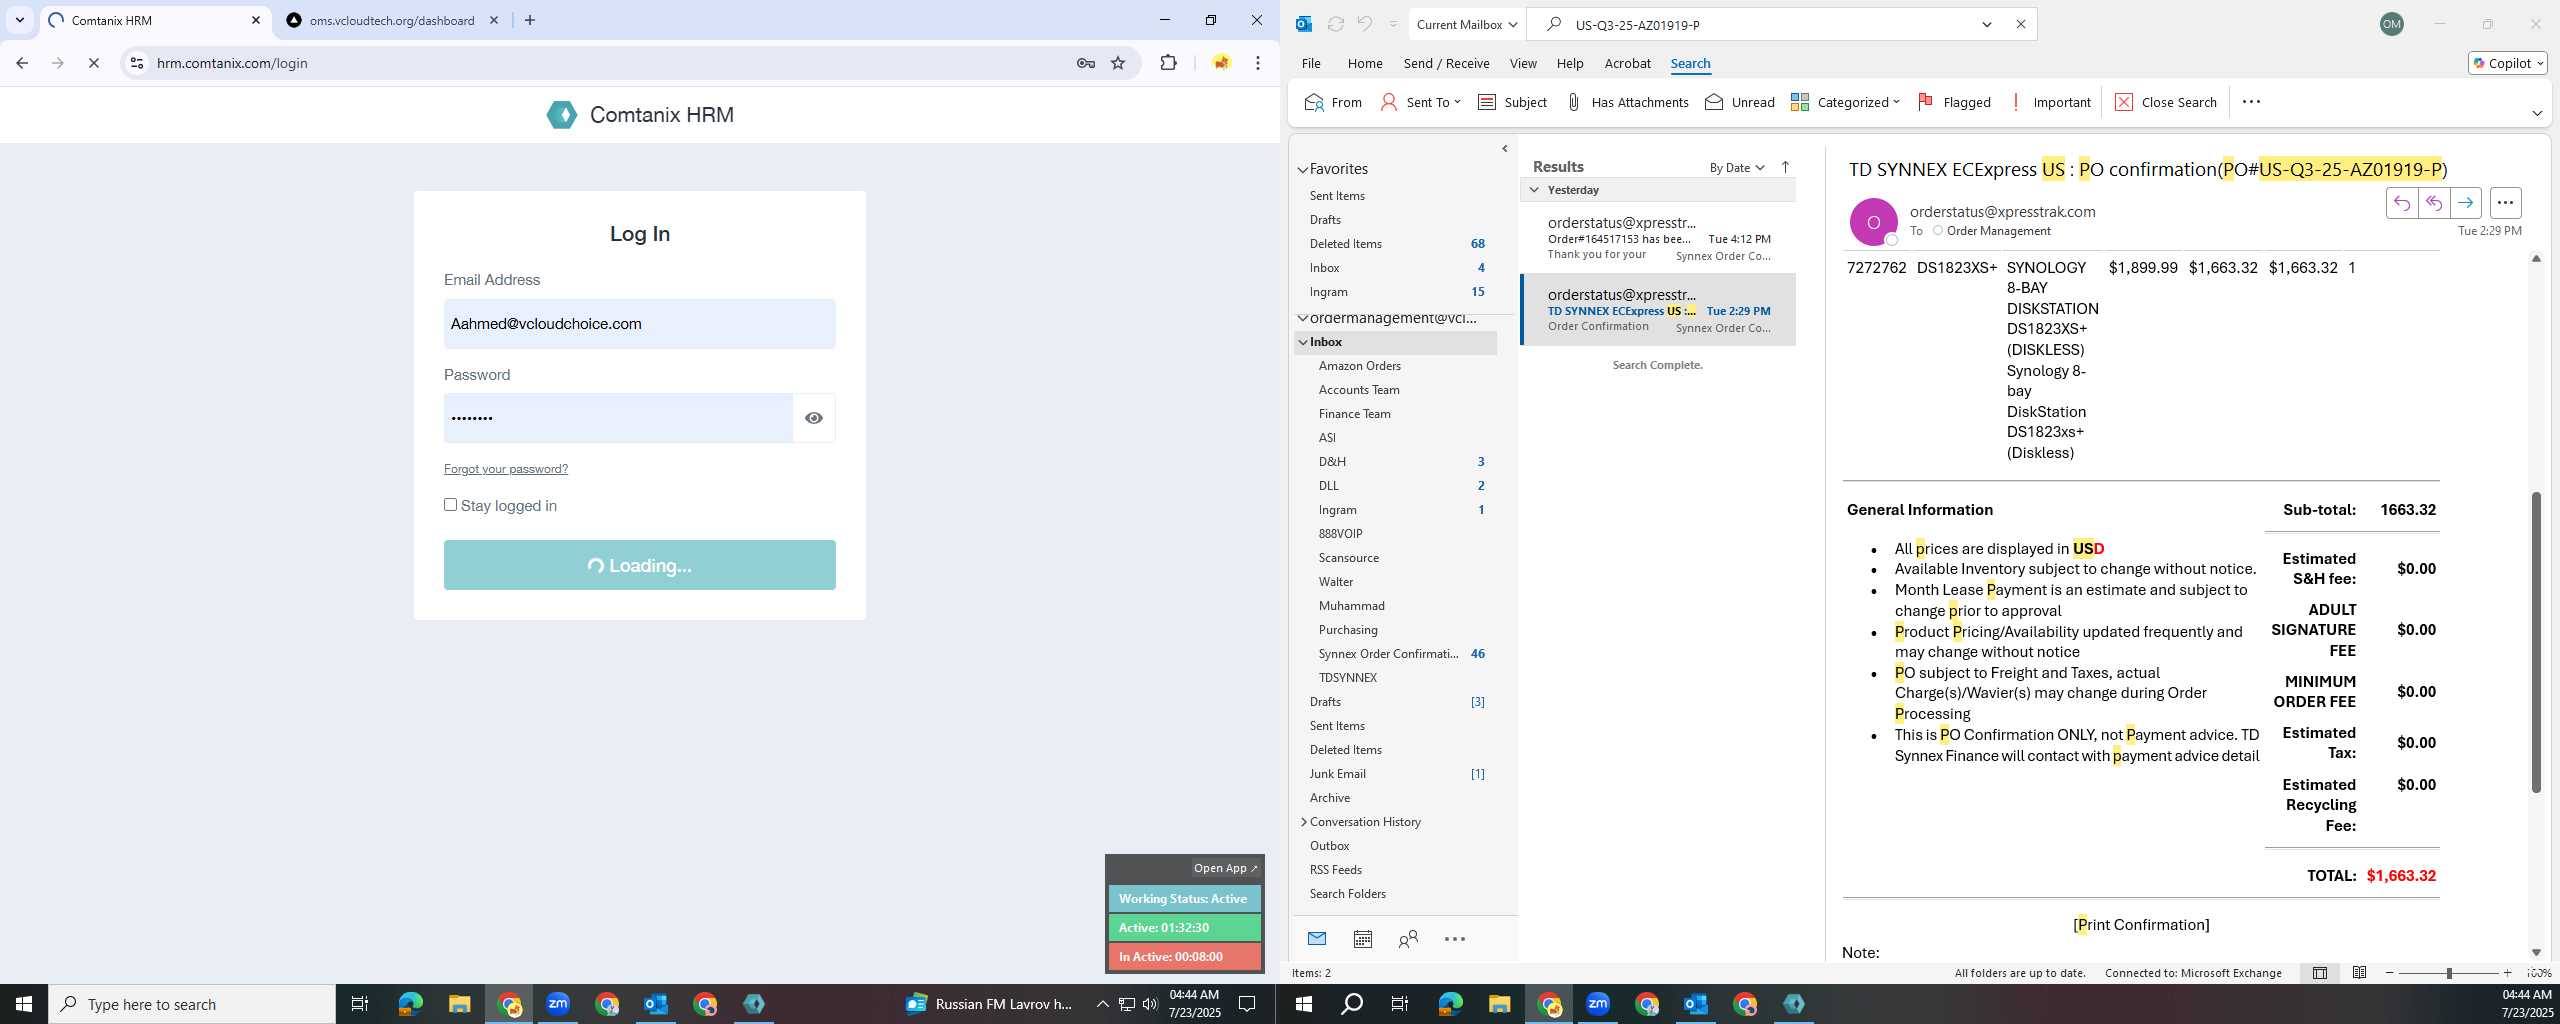
Task: Switch to oms.vcloudtech.org dashboard tab
Action: pyautogui.click(x=392, y=20)
